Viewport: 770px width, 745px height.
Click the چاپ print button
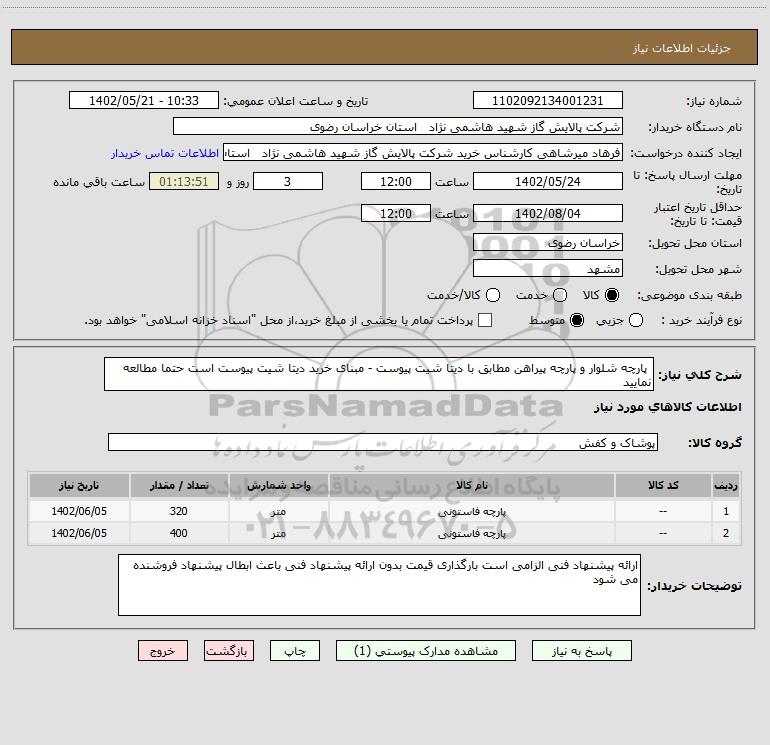point(295,651)
